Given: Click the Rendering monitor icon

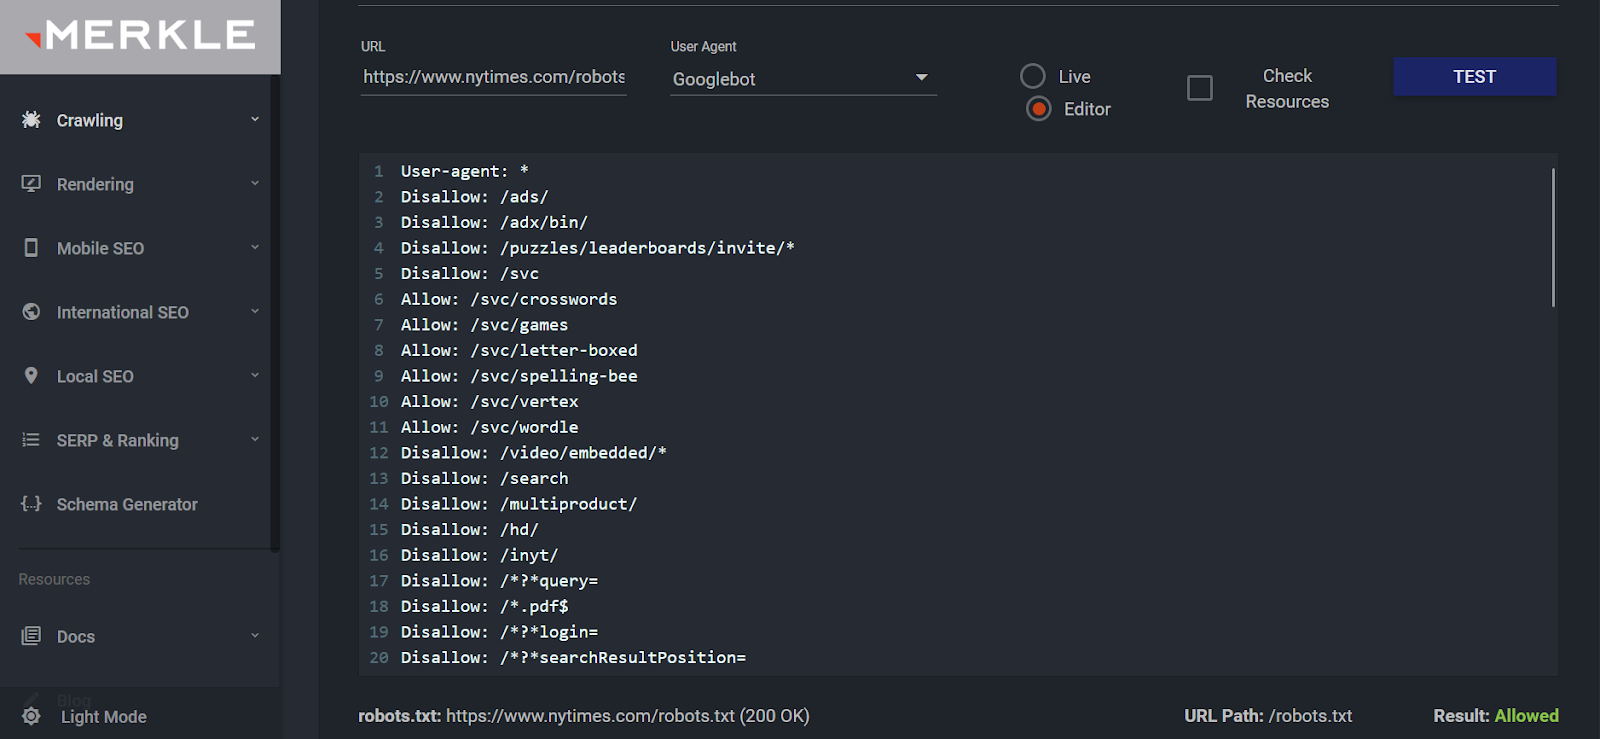Looking at the screenshot, I should 31,184.
